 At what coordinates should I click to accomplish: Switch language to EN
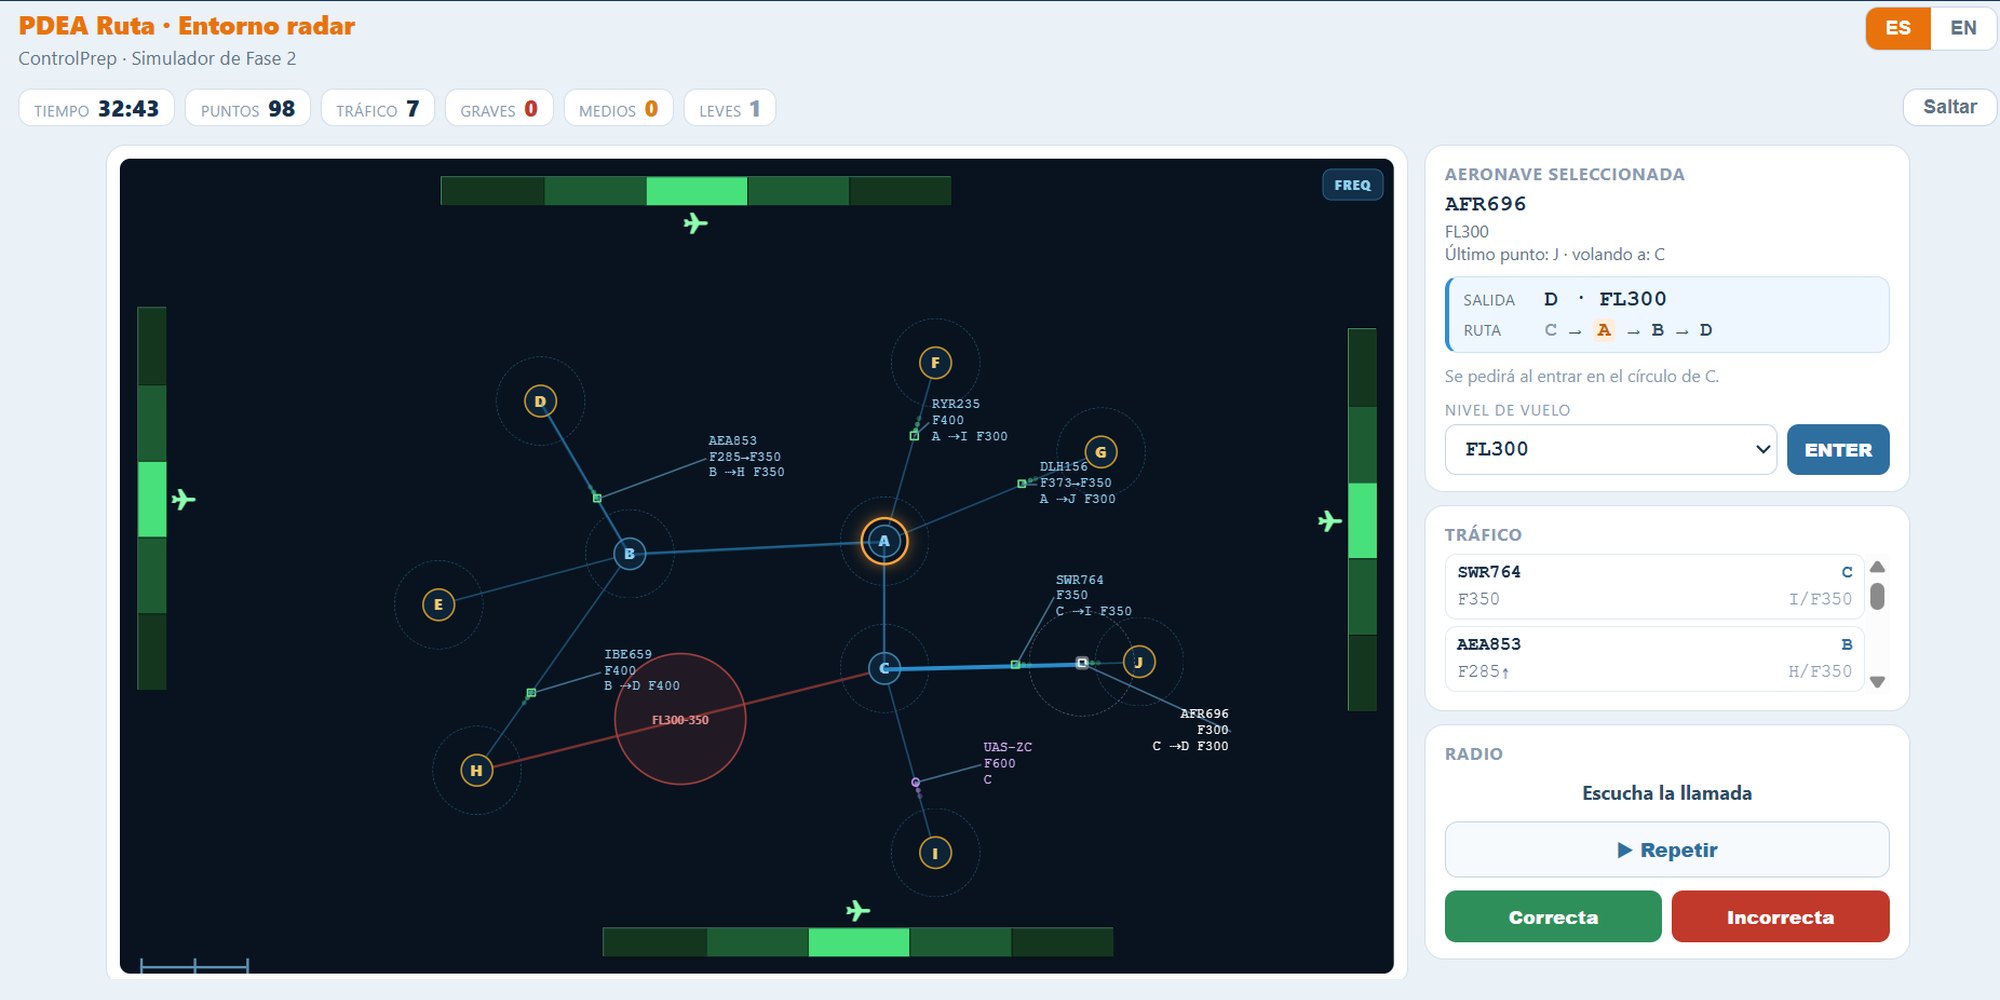click(x=1963, y=28)
